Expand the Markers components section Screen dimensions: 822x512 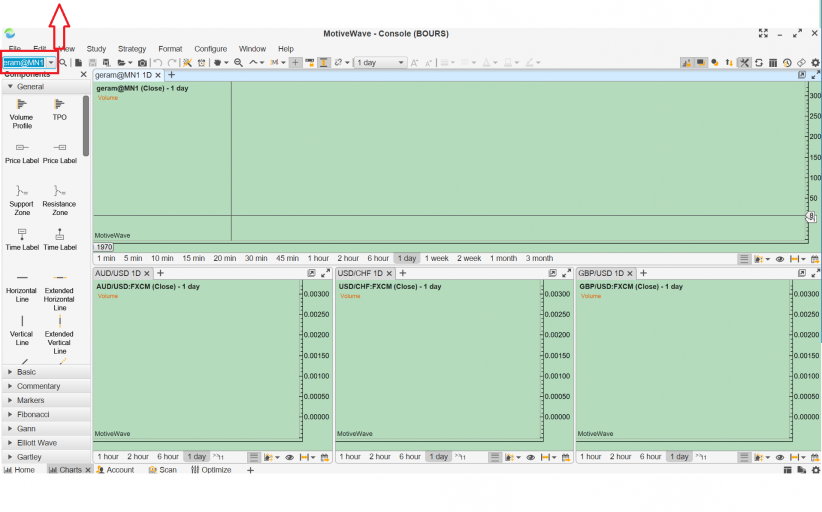coord(46,400)
